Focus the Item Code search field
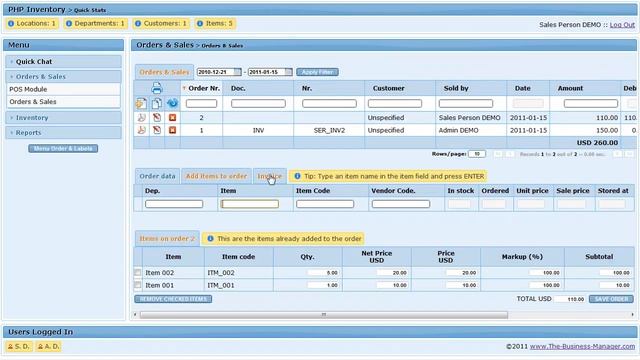This screenshot has width=640, height=360. point(325,204)
